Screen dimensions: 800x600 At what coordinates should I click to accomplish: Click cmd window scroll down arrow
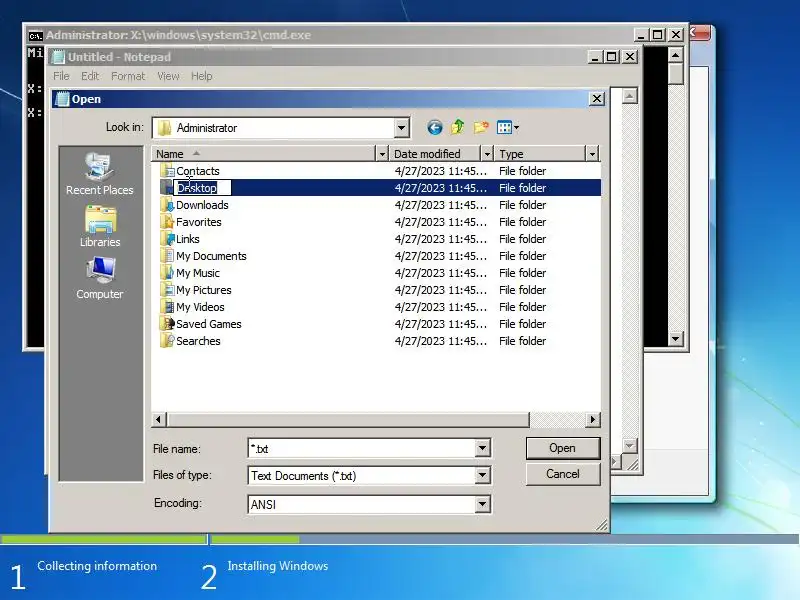click(x=676, y=338)
